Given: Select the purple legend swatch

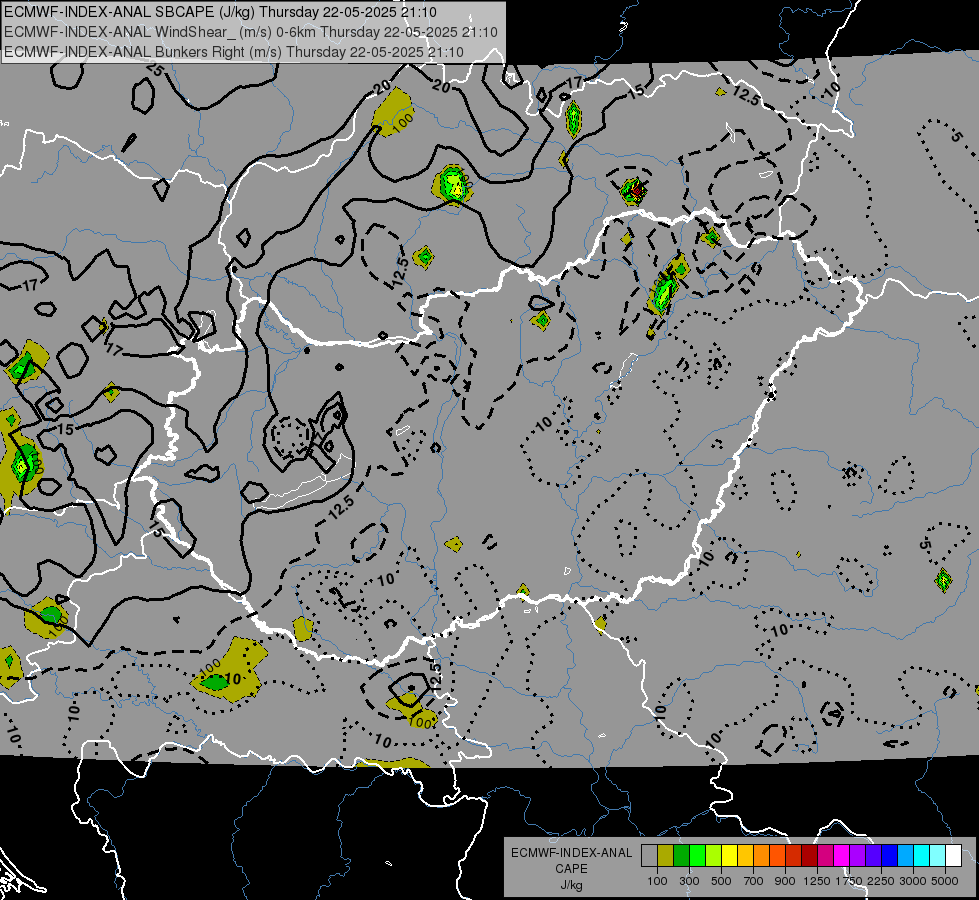Looking at the screenshot, I should coord(858,856).
